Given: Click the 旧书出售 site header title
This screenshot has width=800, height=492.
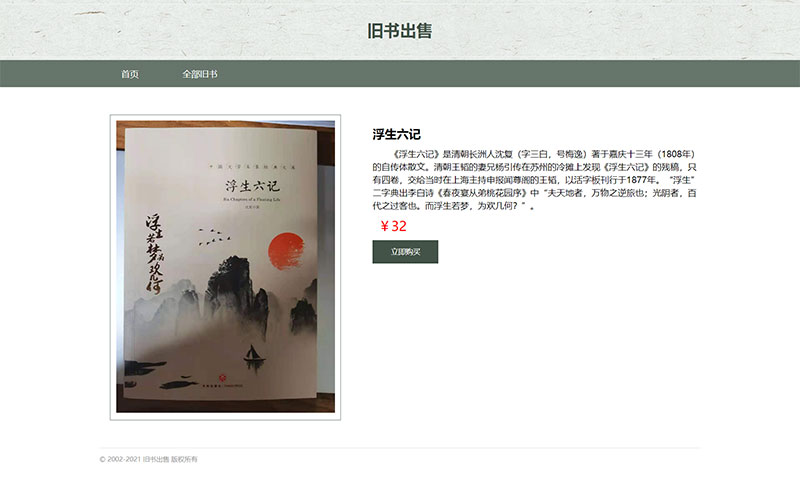Looking at the screenshot, I should tap(399, 31).
